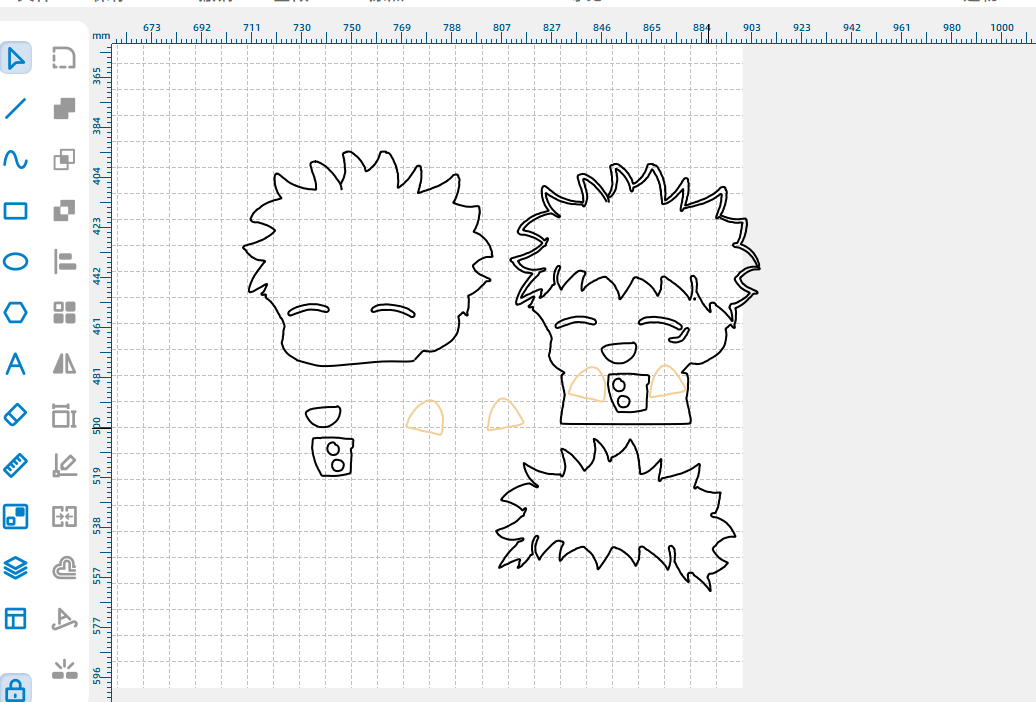Screen dimensions: 1036x702
Task: Click the mm unit label on ruler
Action: [101, 35]
